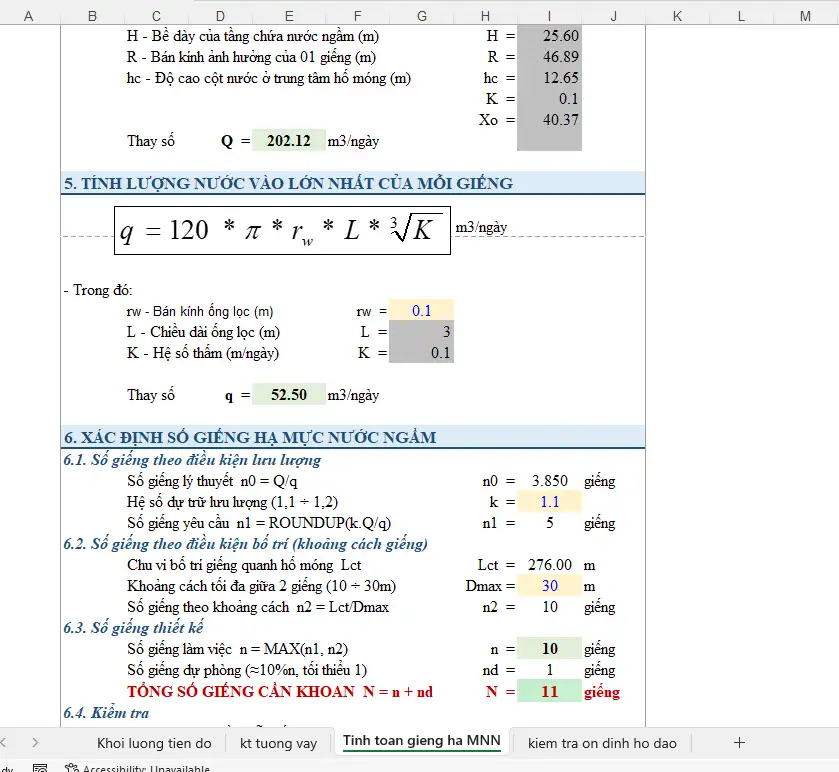Select the H value cell 25.60
The image size is (839, 772).
(x=550, y=36)
